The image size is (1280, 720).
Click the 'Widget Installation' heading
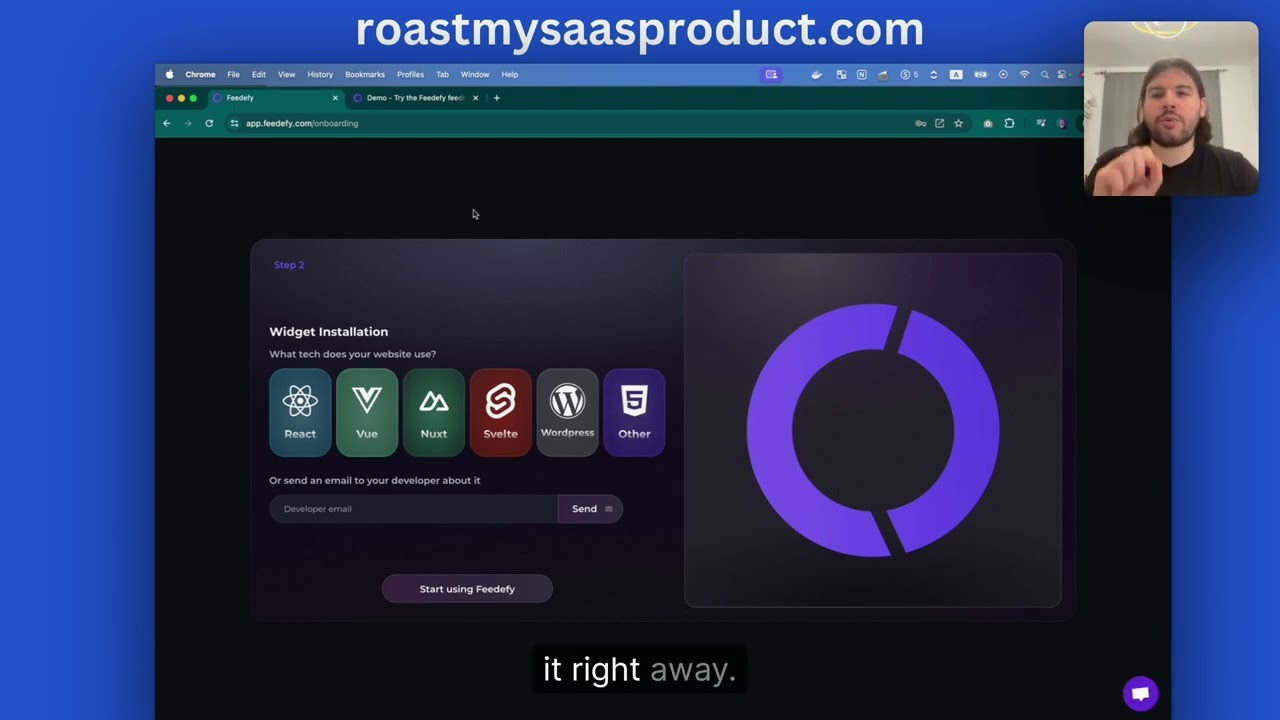[328, 332]
